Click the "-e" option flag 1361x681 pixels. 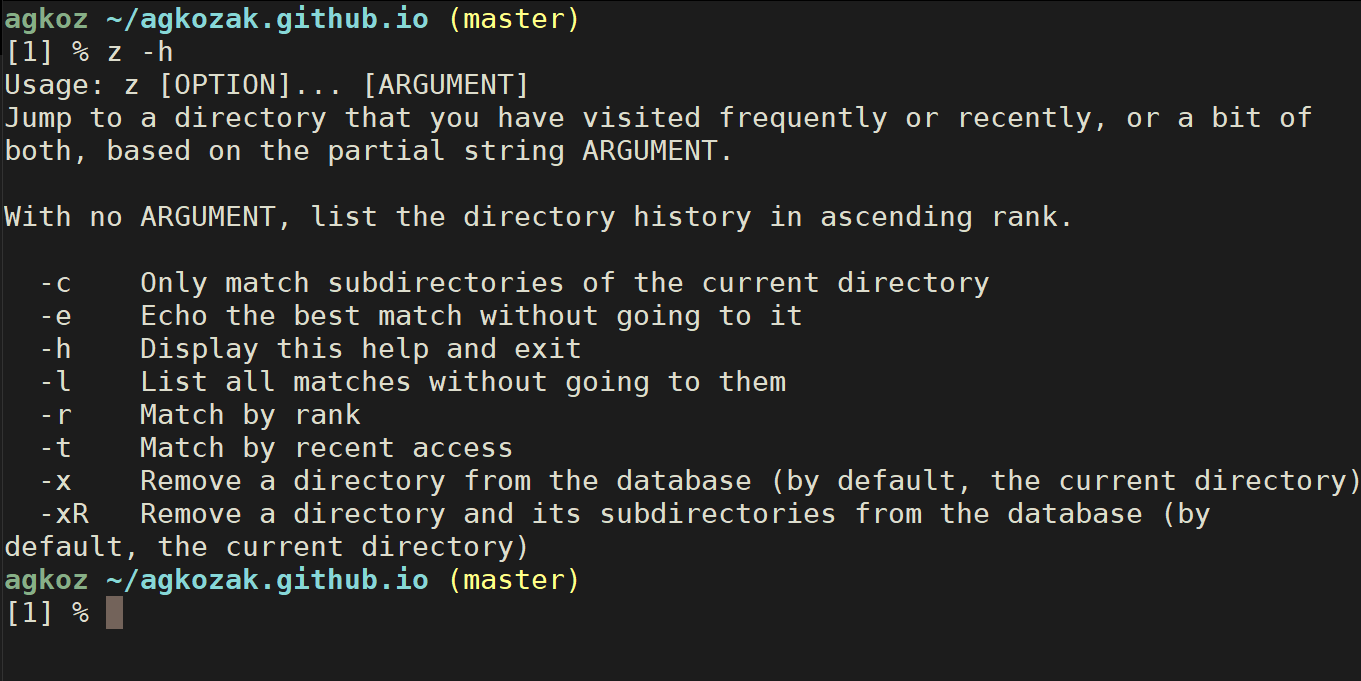tap(55, 316)
